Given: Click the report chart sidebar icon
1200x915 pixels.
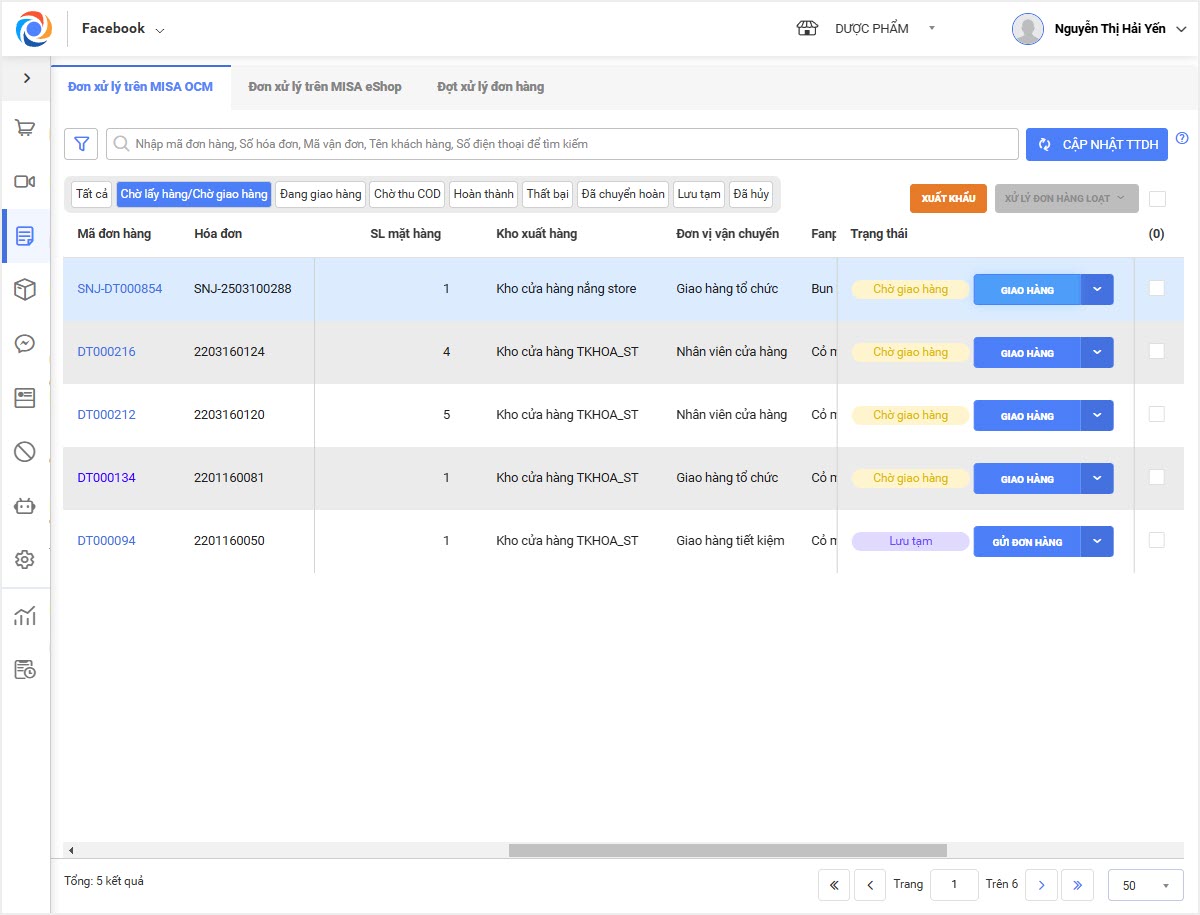Looking at the screenshot, I should point(25,616).
